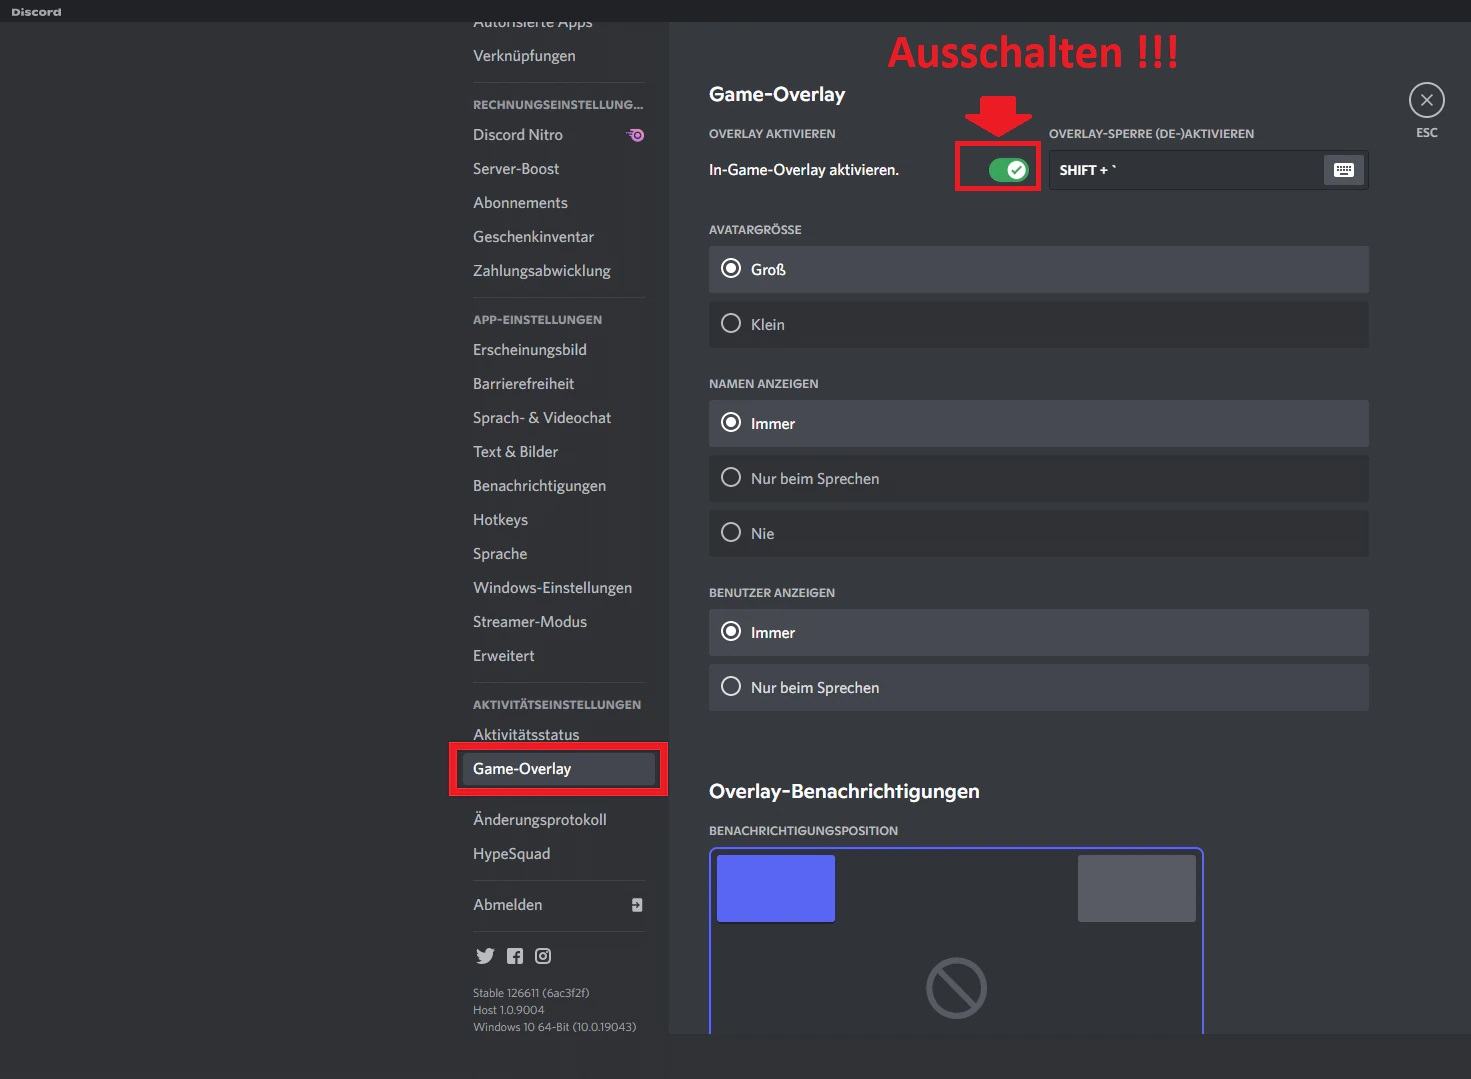Select avatar size Groß
The image size is (1471, 1079).
coord(1038,270)
